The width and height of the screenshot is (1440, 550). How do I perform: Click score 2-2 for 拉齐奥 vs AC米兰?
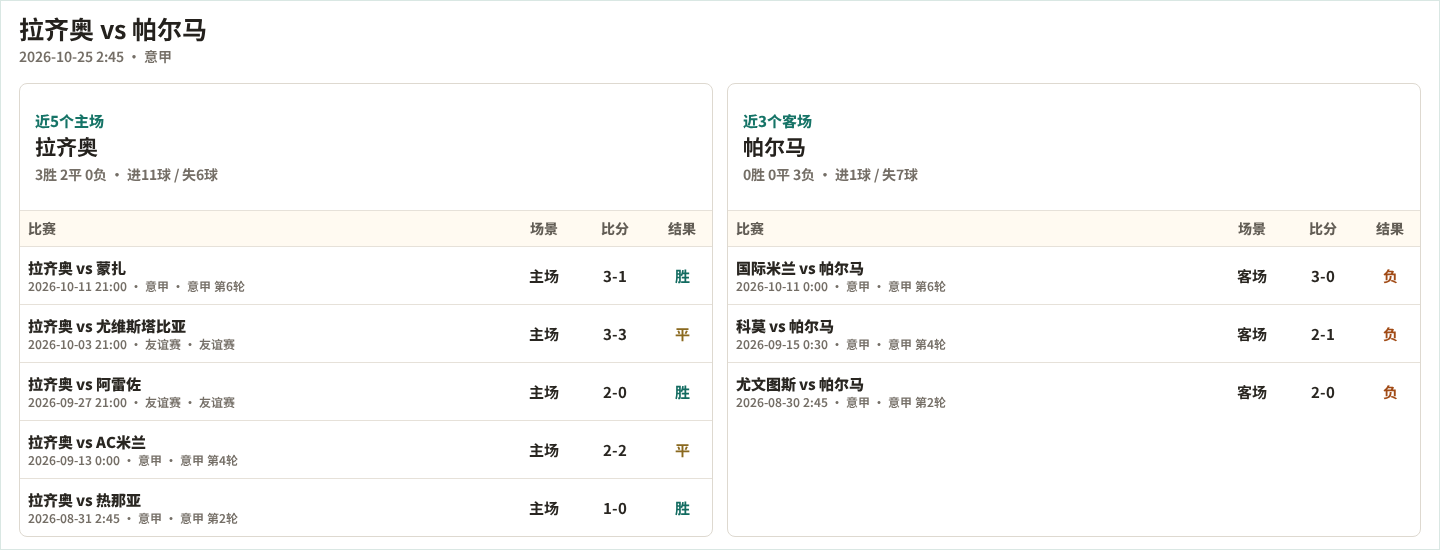(615, 450)
